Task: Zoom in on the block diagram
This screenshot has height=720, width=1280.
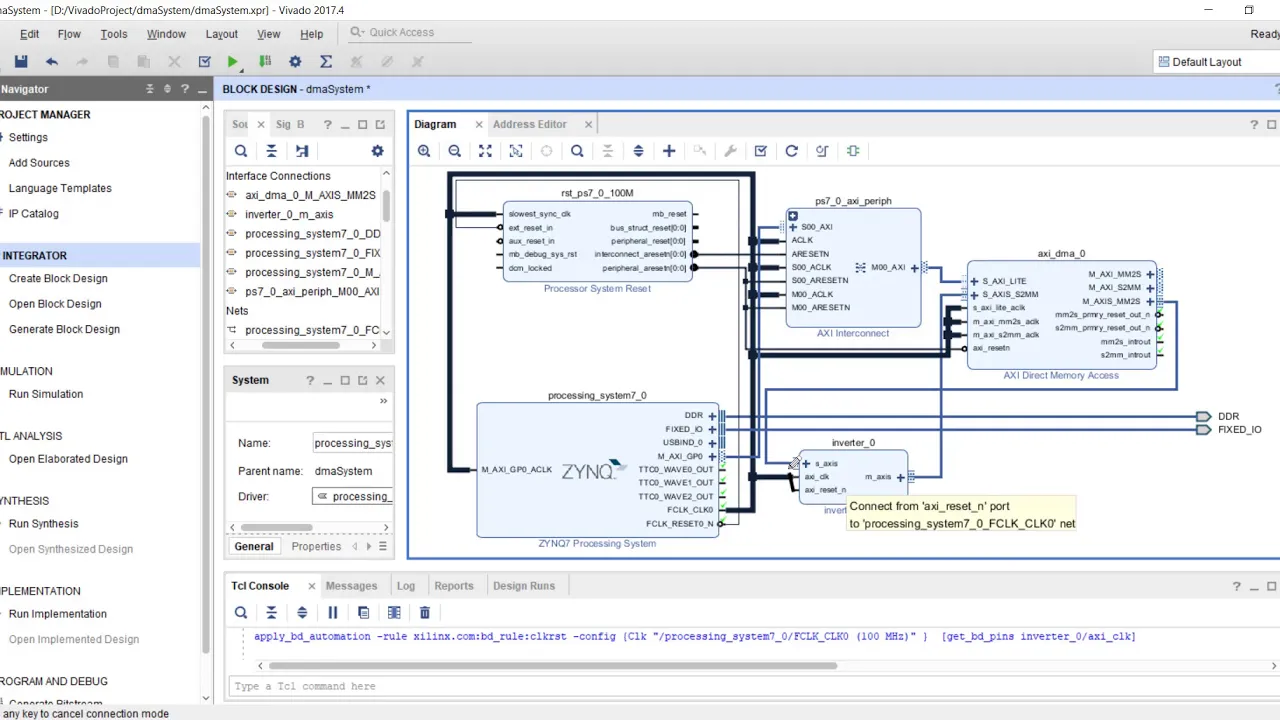Action: (x=424, y=151)
